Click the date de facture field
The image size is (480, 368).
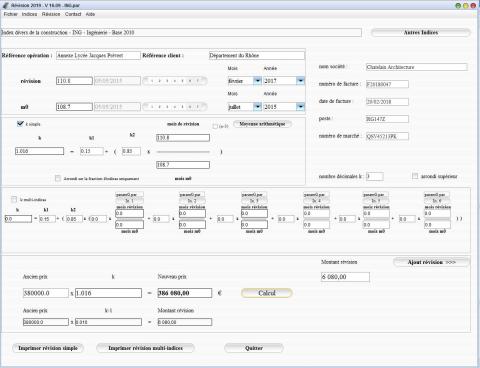tap(387, 102)
